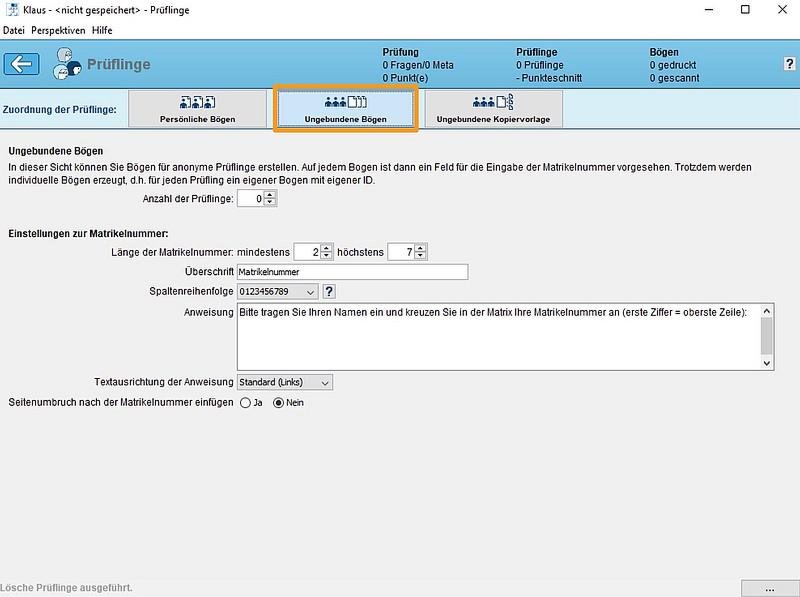
Task: Minimize the Klaus window
Action: 709,10
